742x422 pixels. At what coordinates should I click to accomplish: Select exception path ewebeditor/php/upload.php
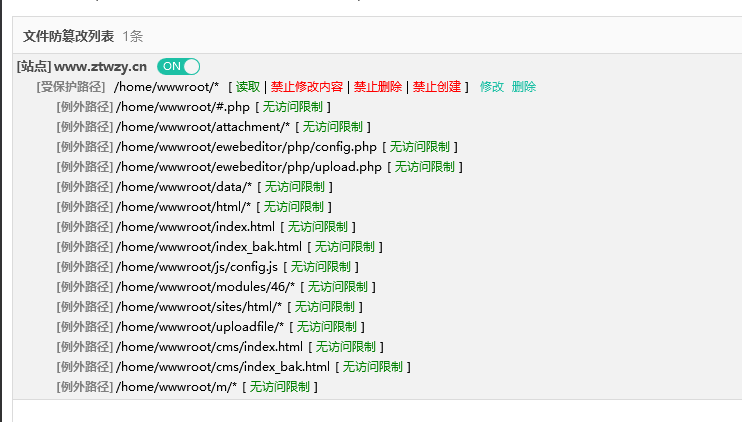tap(249, 167)
